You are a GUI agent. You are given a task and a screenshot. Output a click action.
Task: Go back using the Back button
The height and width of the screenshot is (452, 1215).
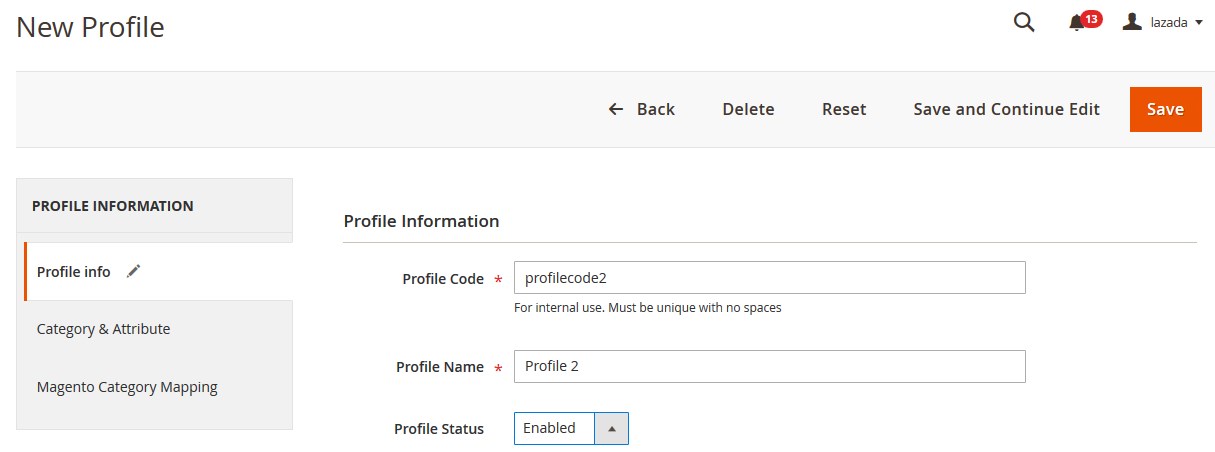[642, 109]
